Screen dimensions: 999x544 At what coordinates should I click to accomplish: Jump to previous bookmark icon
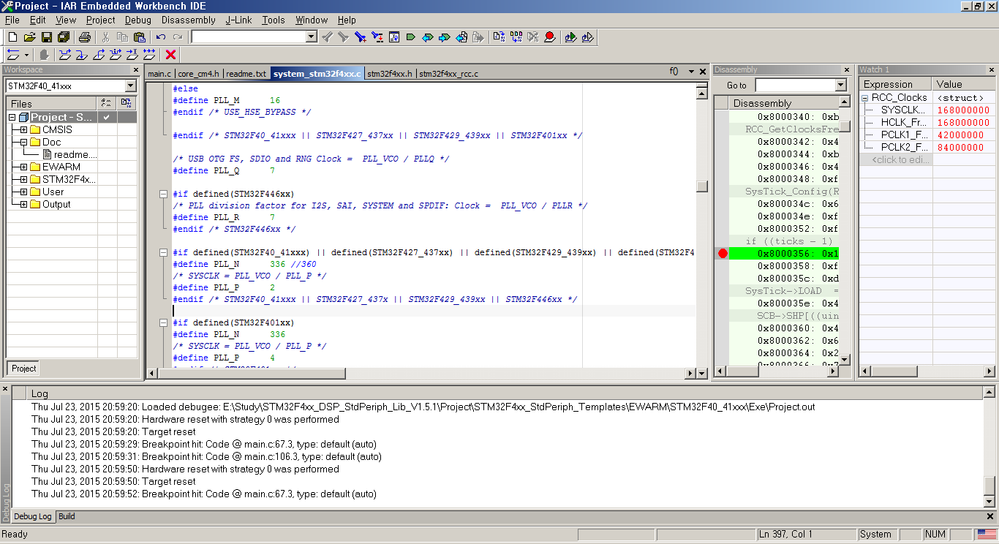(x=428, y=37)
